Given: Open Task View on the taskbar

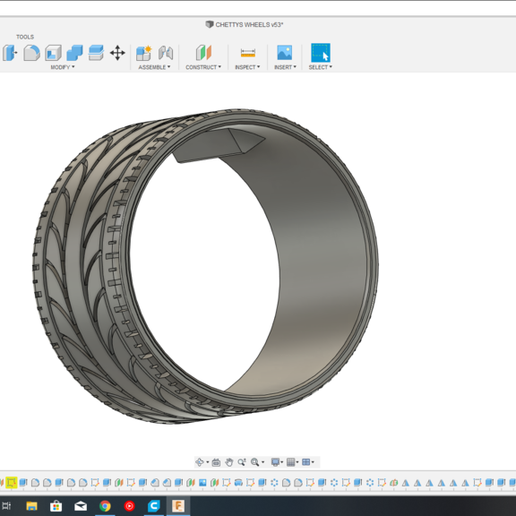Looking at the screenshot, I should click(6, 506).
